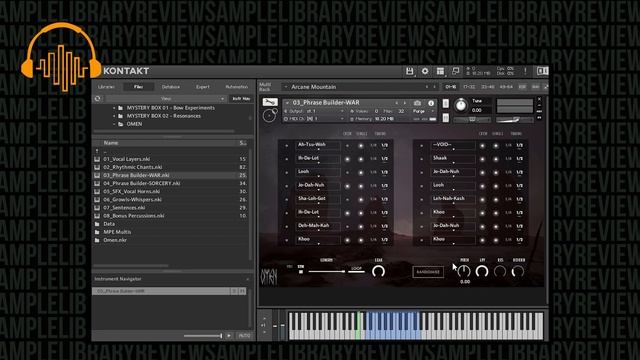Screen dimensions: 640x360
Task: Open the browser View dropdown
Action: 166,99
